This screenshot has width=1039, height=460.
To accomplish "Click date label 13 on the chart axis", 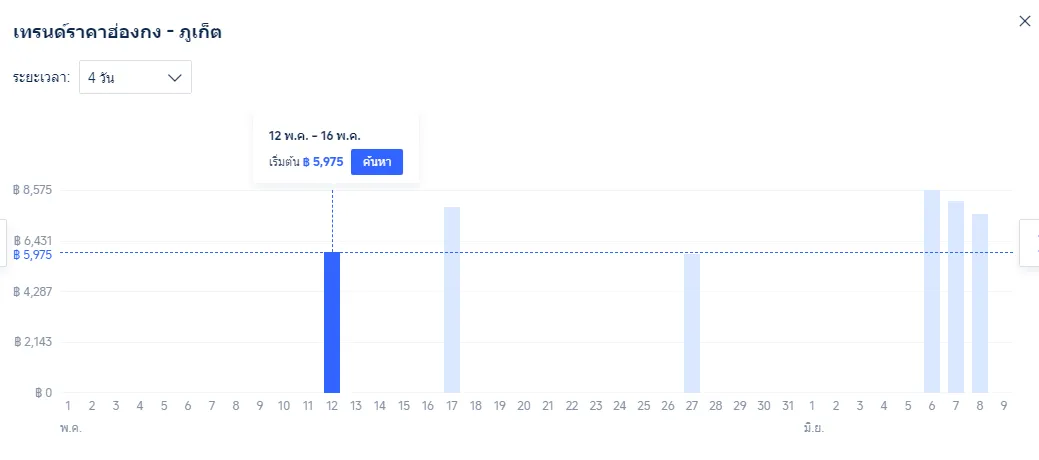I will tap(356, 406).
